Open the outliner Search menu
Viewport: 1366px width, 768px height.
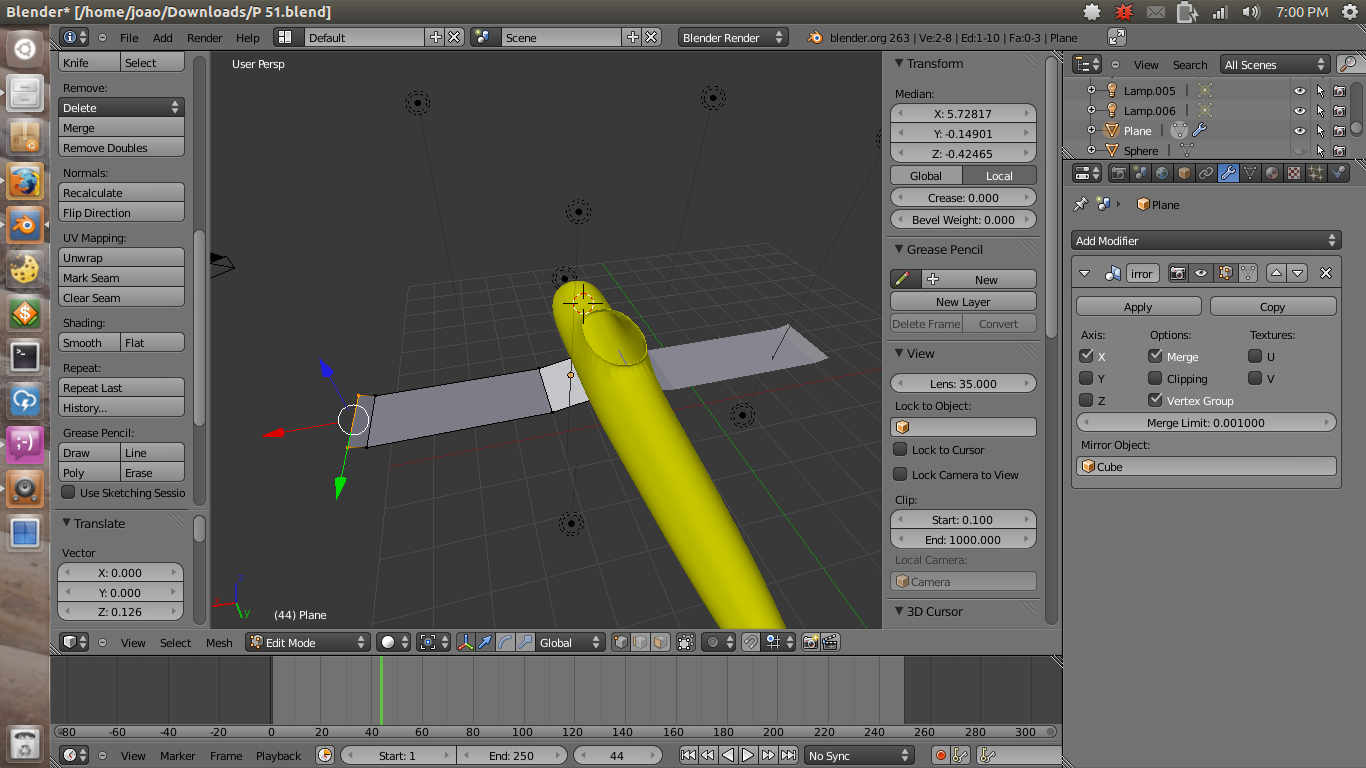(x=1190, y=64)
